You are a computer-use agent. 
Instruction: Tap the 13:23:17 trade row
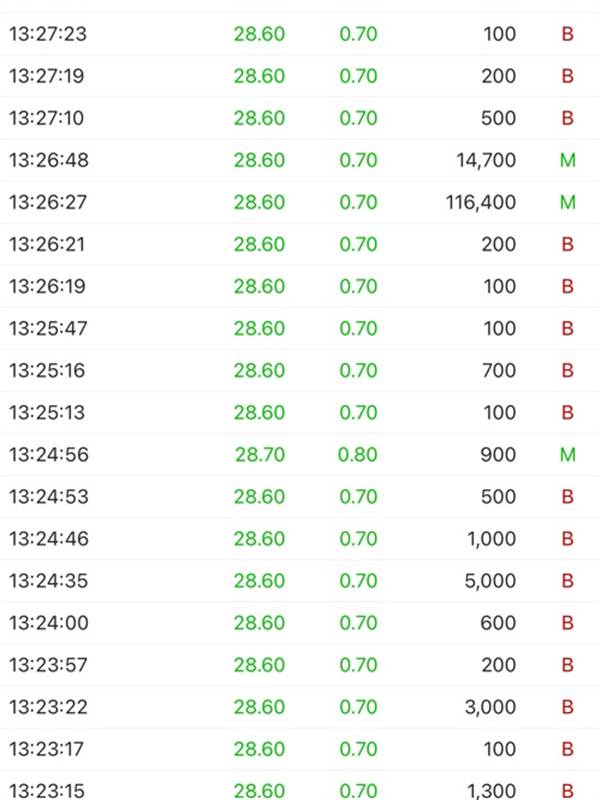coord(300,749)
